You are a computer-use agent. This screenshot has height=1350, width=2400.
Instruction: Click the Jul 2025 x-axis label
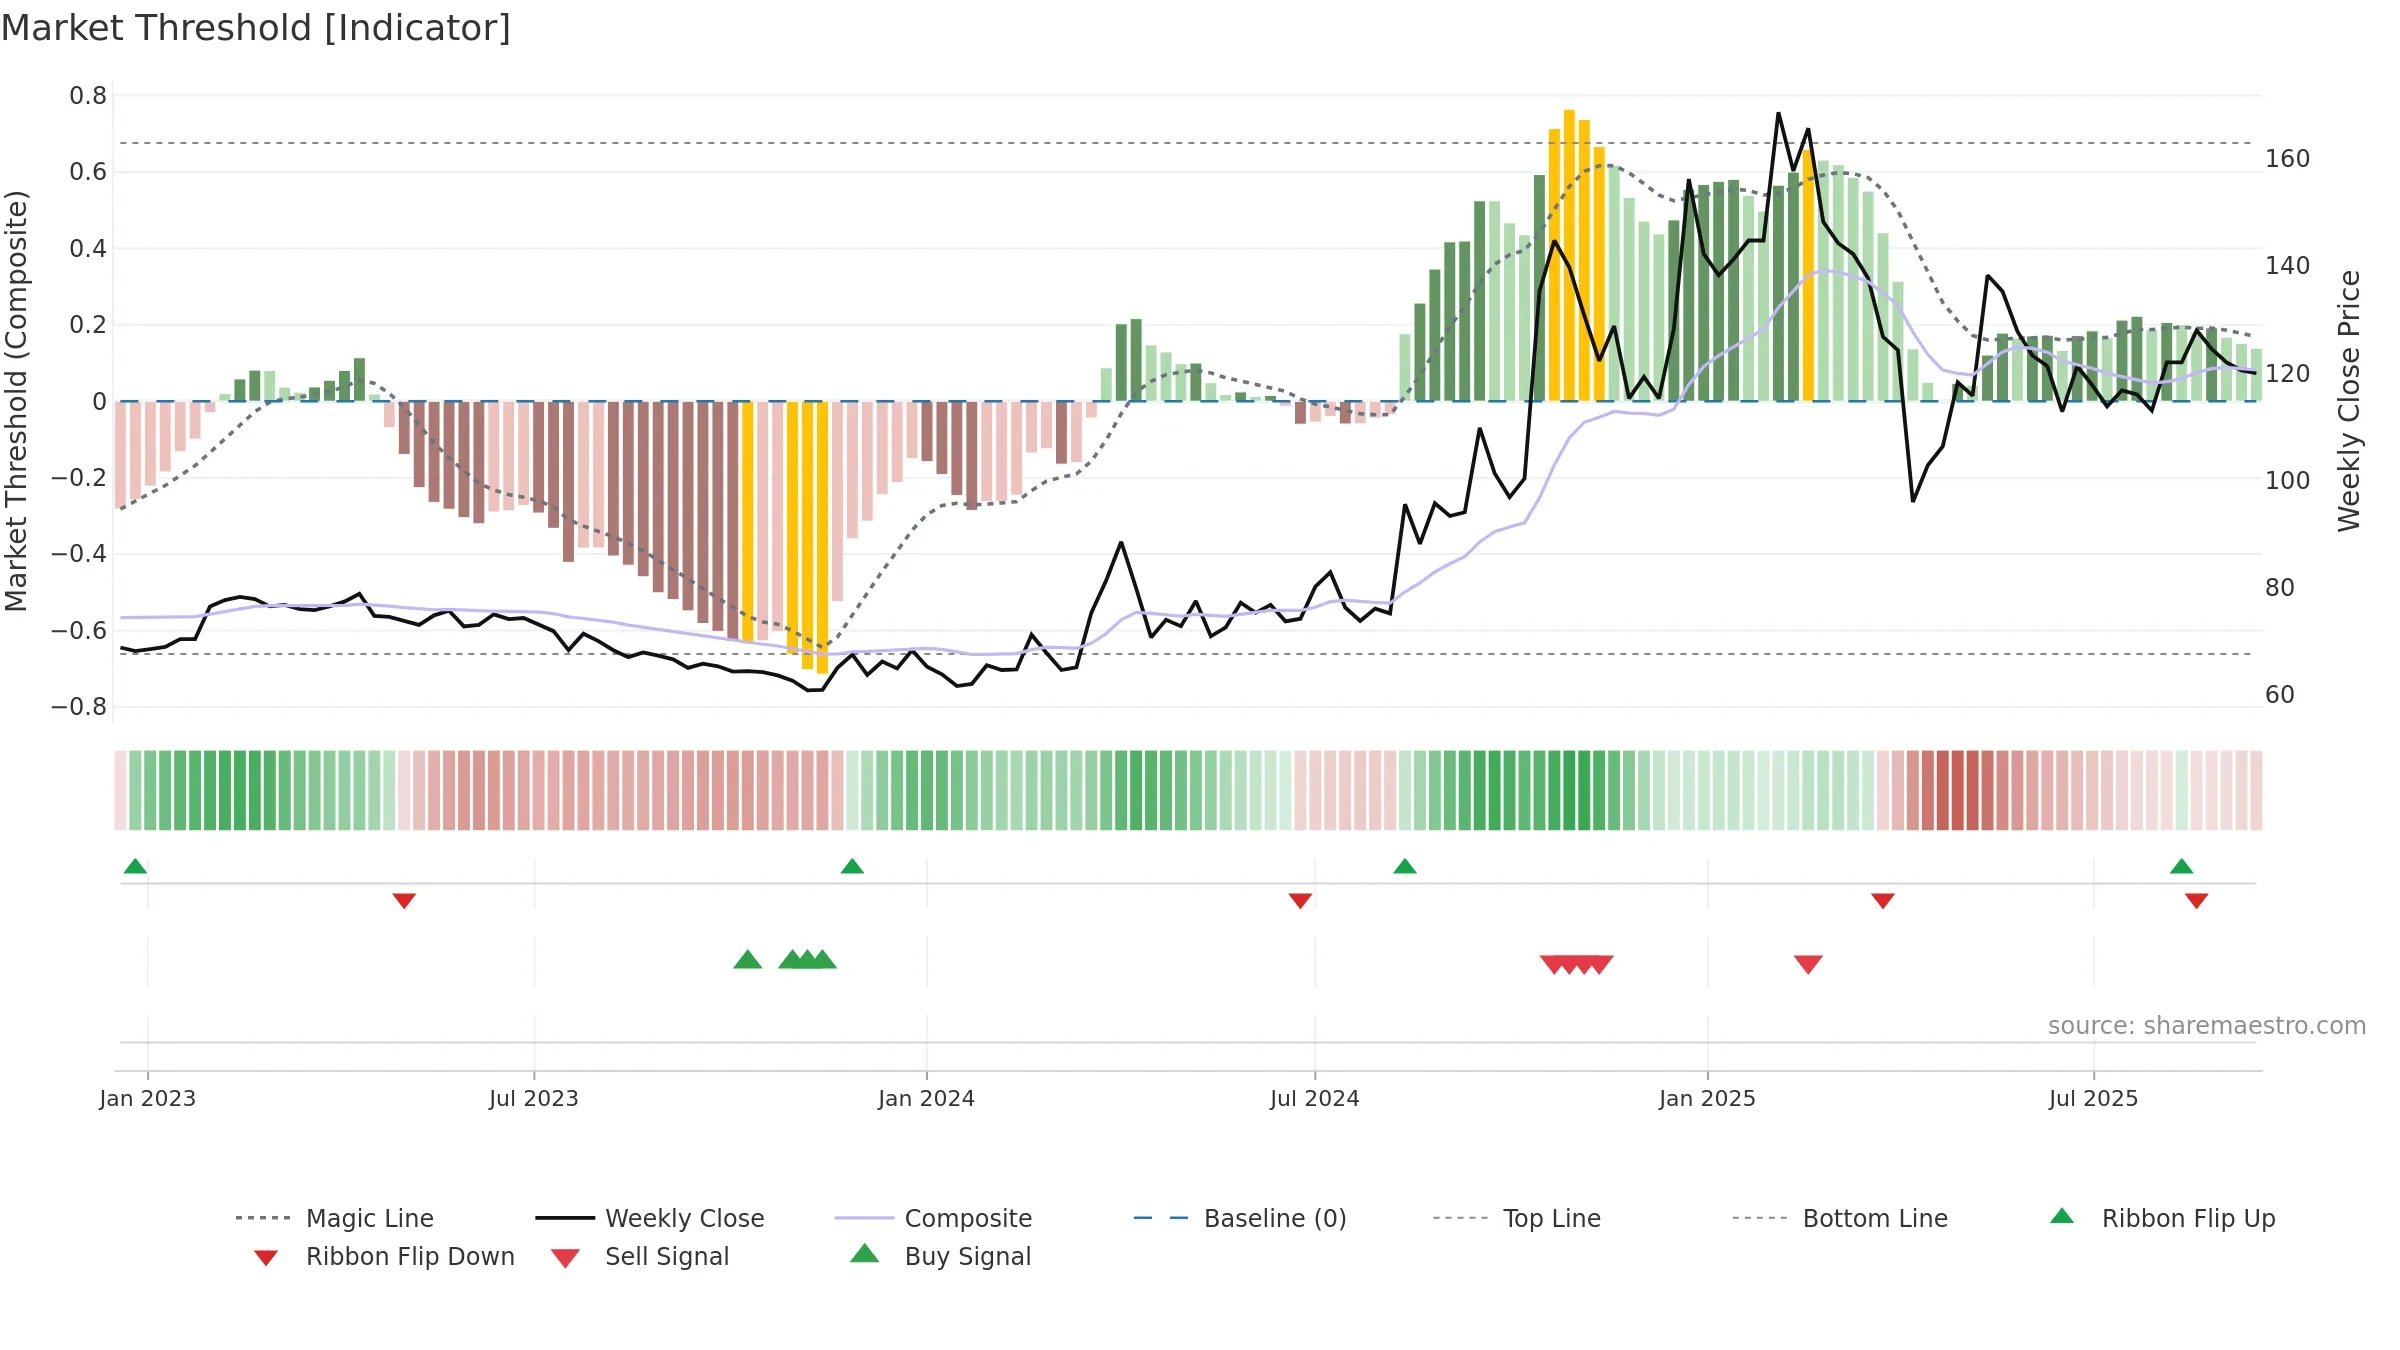(2094, 1098)
